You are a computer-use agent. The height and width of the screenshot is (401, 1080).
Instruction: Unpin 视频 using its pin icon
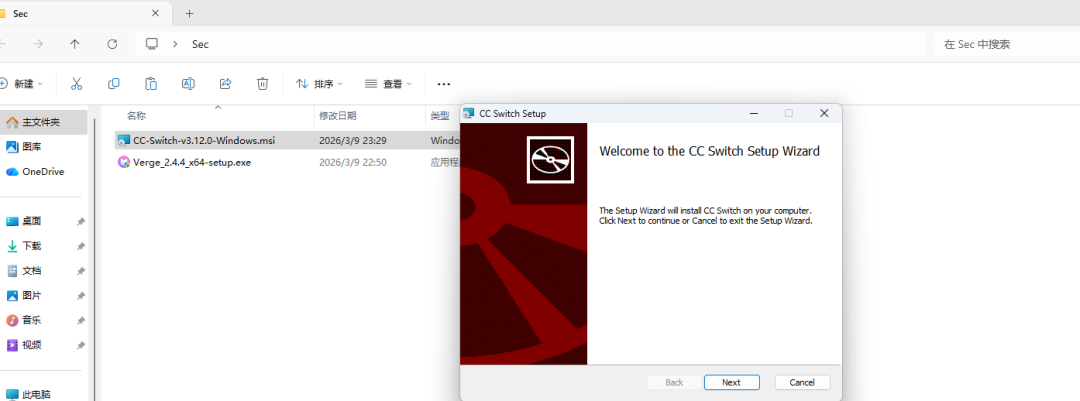(x=81, y=345)
